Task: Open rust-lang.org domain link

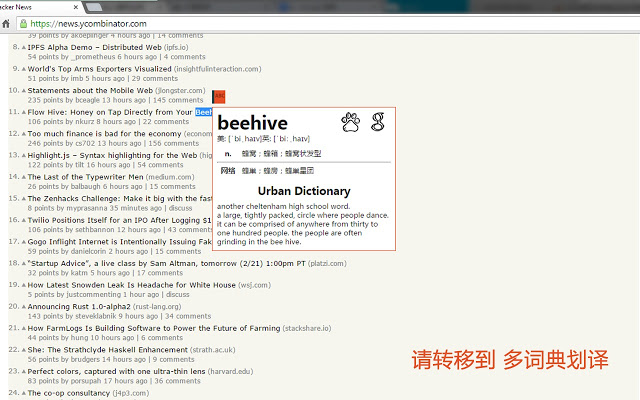Action: click(x=157, y=307)
